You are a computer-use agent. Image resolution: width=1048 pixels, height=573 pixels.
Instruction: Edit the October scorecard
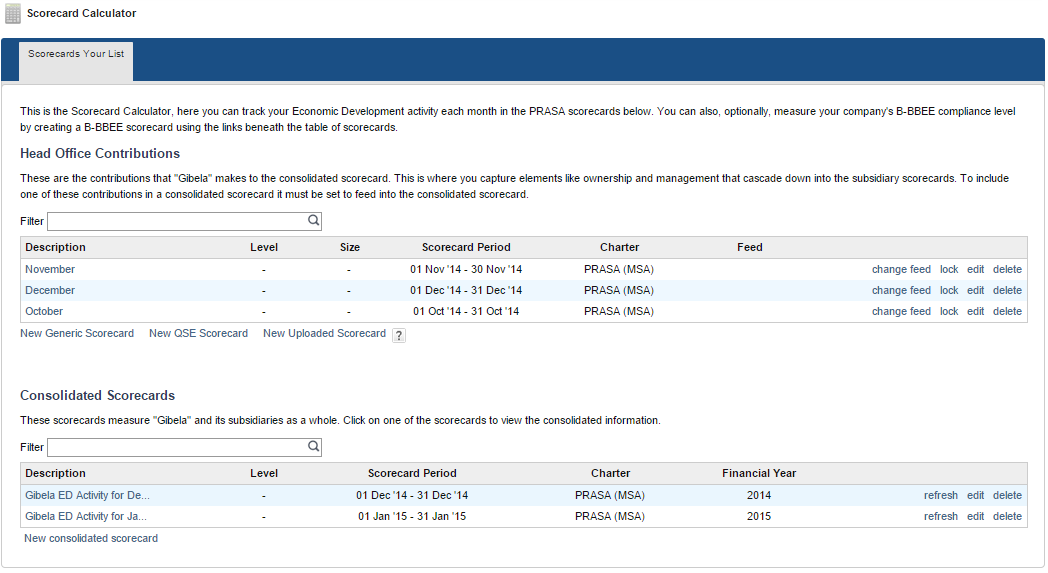(976, 312)
